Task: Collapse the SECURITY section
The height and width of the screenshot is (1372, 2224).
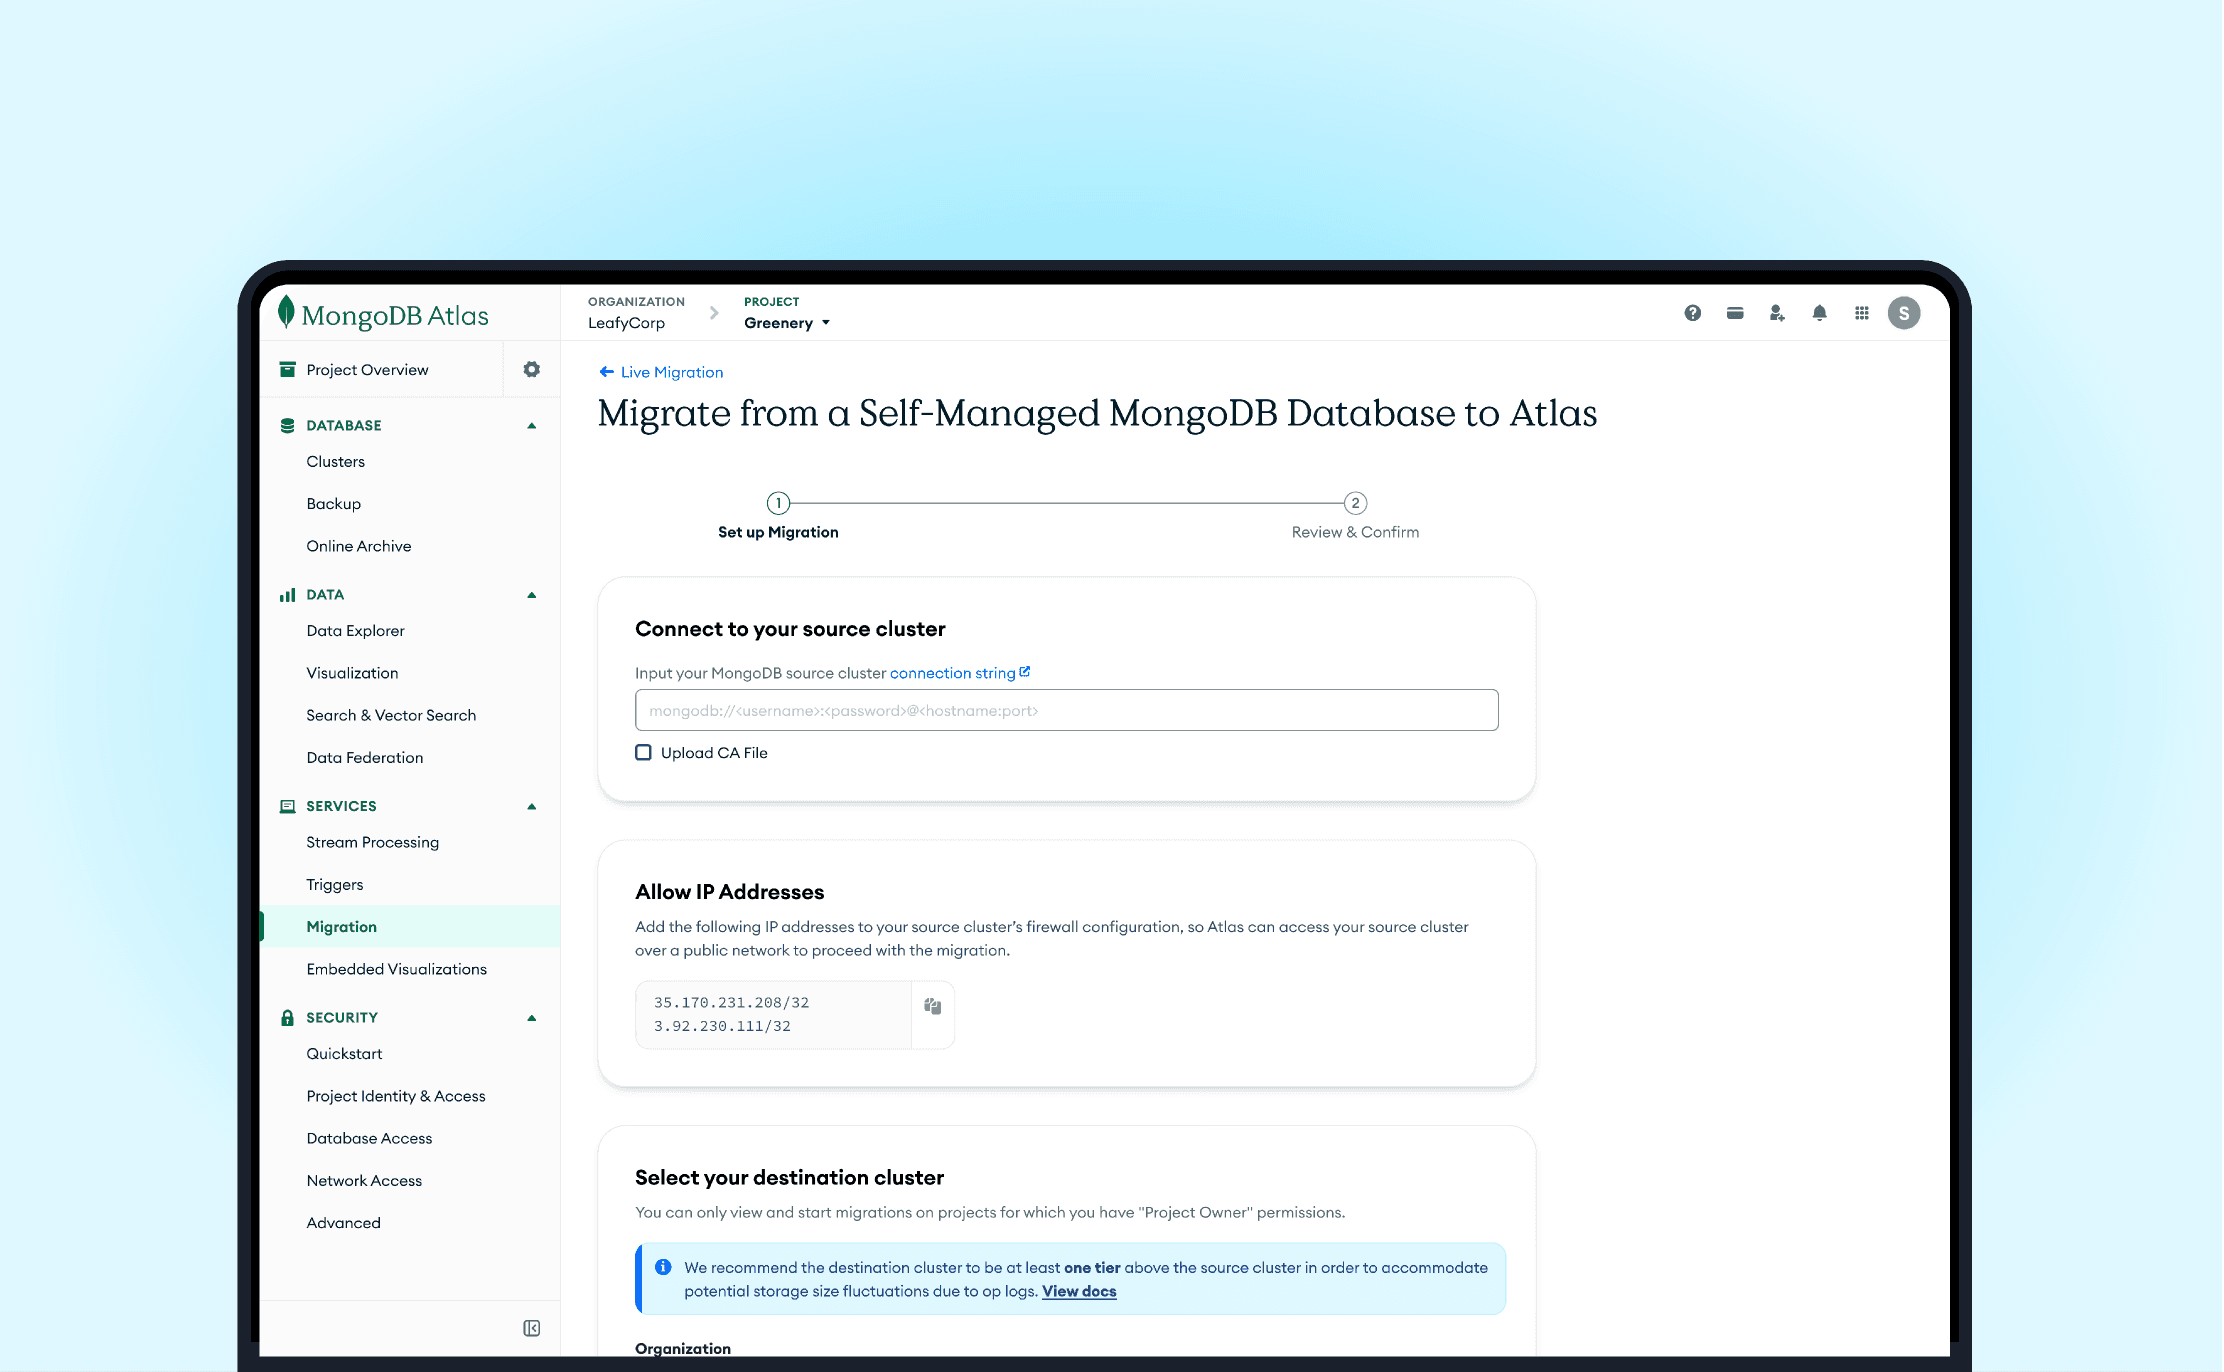Action: click(x=531, y=1017)
